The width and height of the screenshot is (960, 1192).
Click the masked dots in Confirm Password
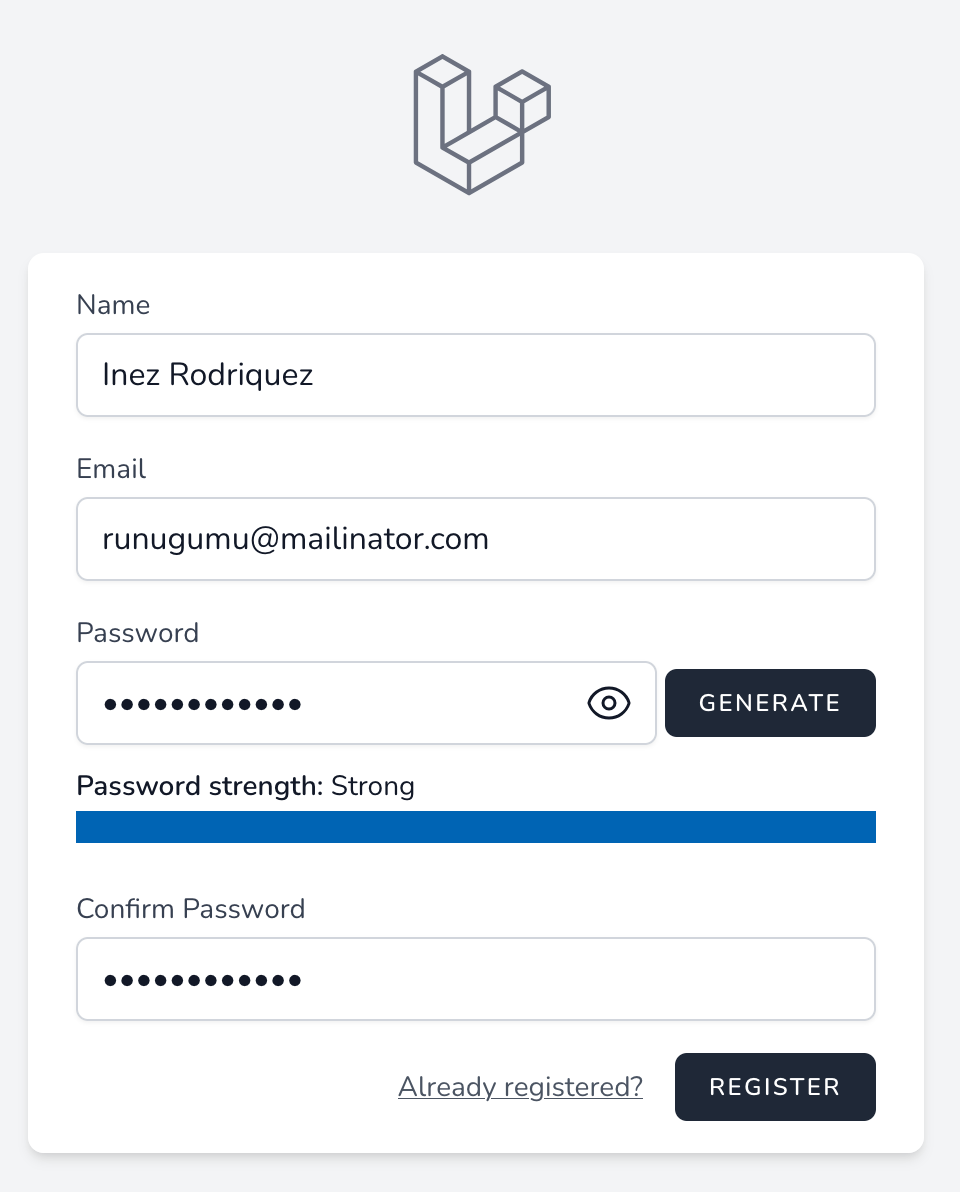coord(202,980)
